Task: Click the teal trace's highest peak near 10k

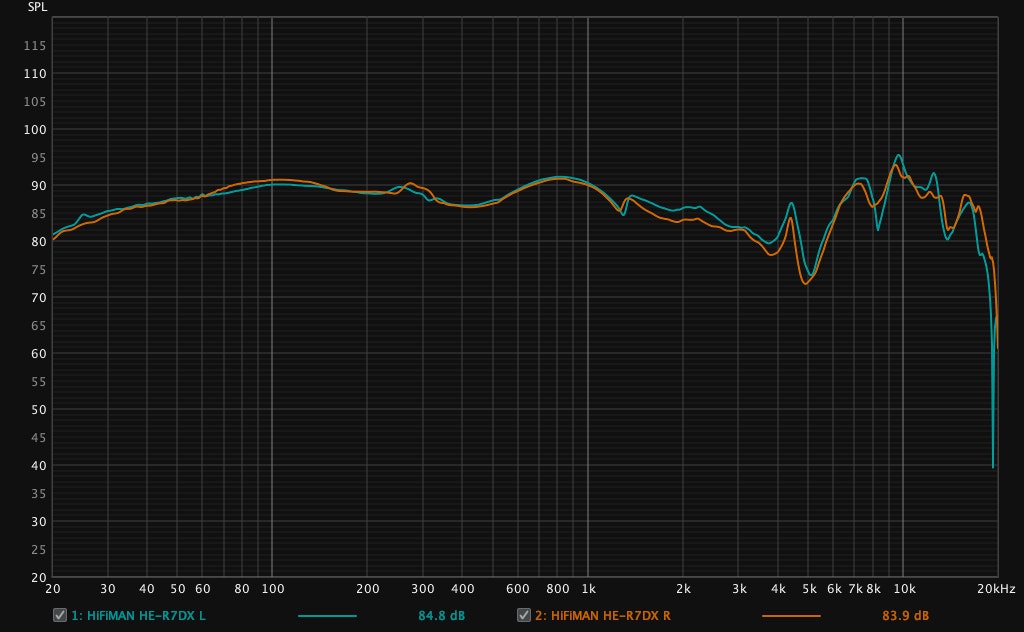Action: [x=898, y=155]
